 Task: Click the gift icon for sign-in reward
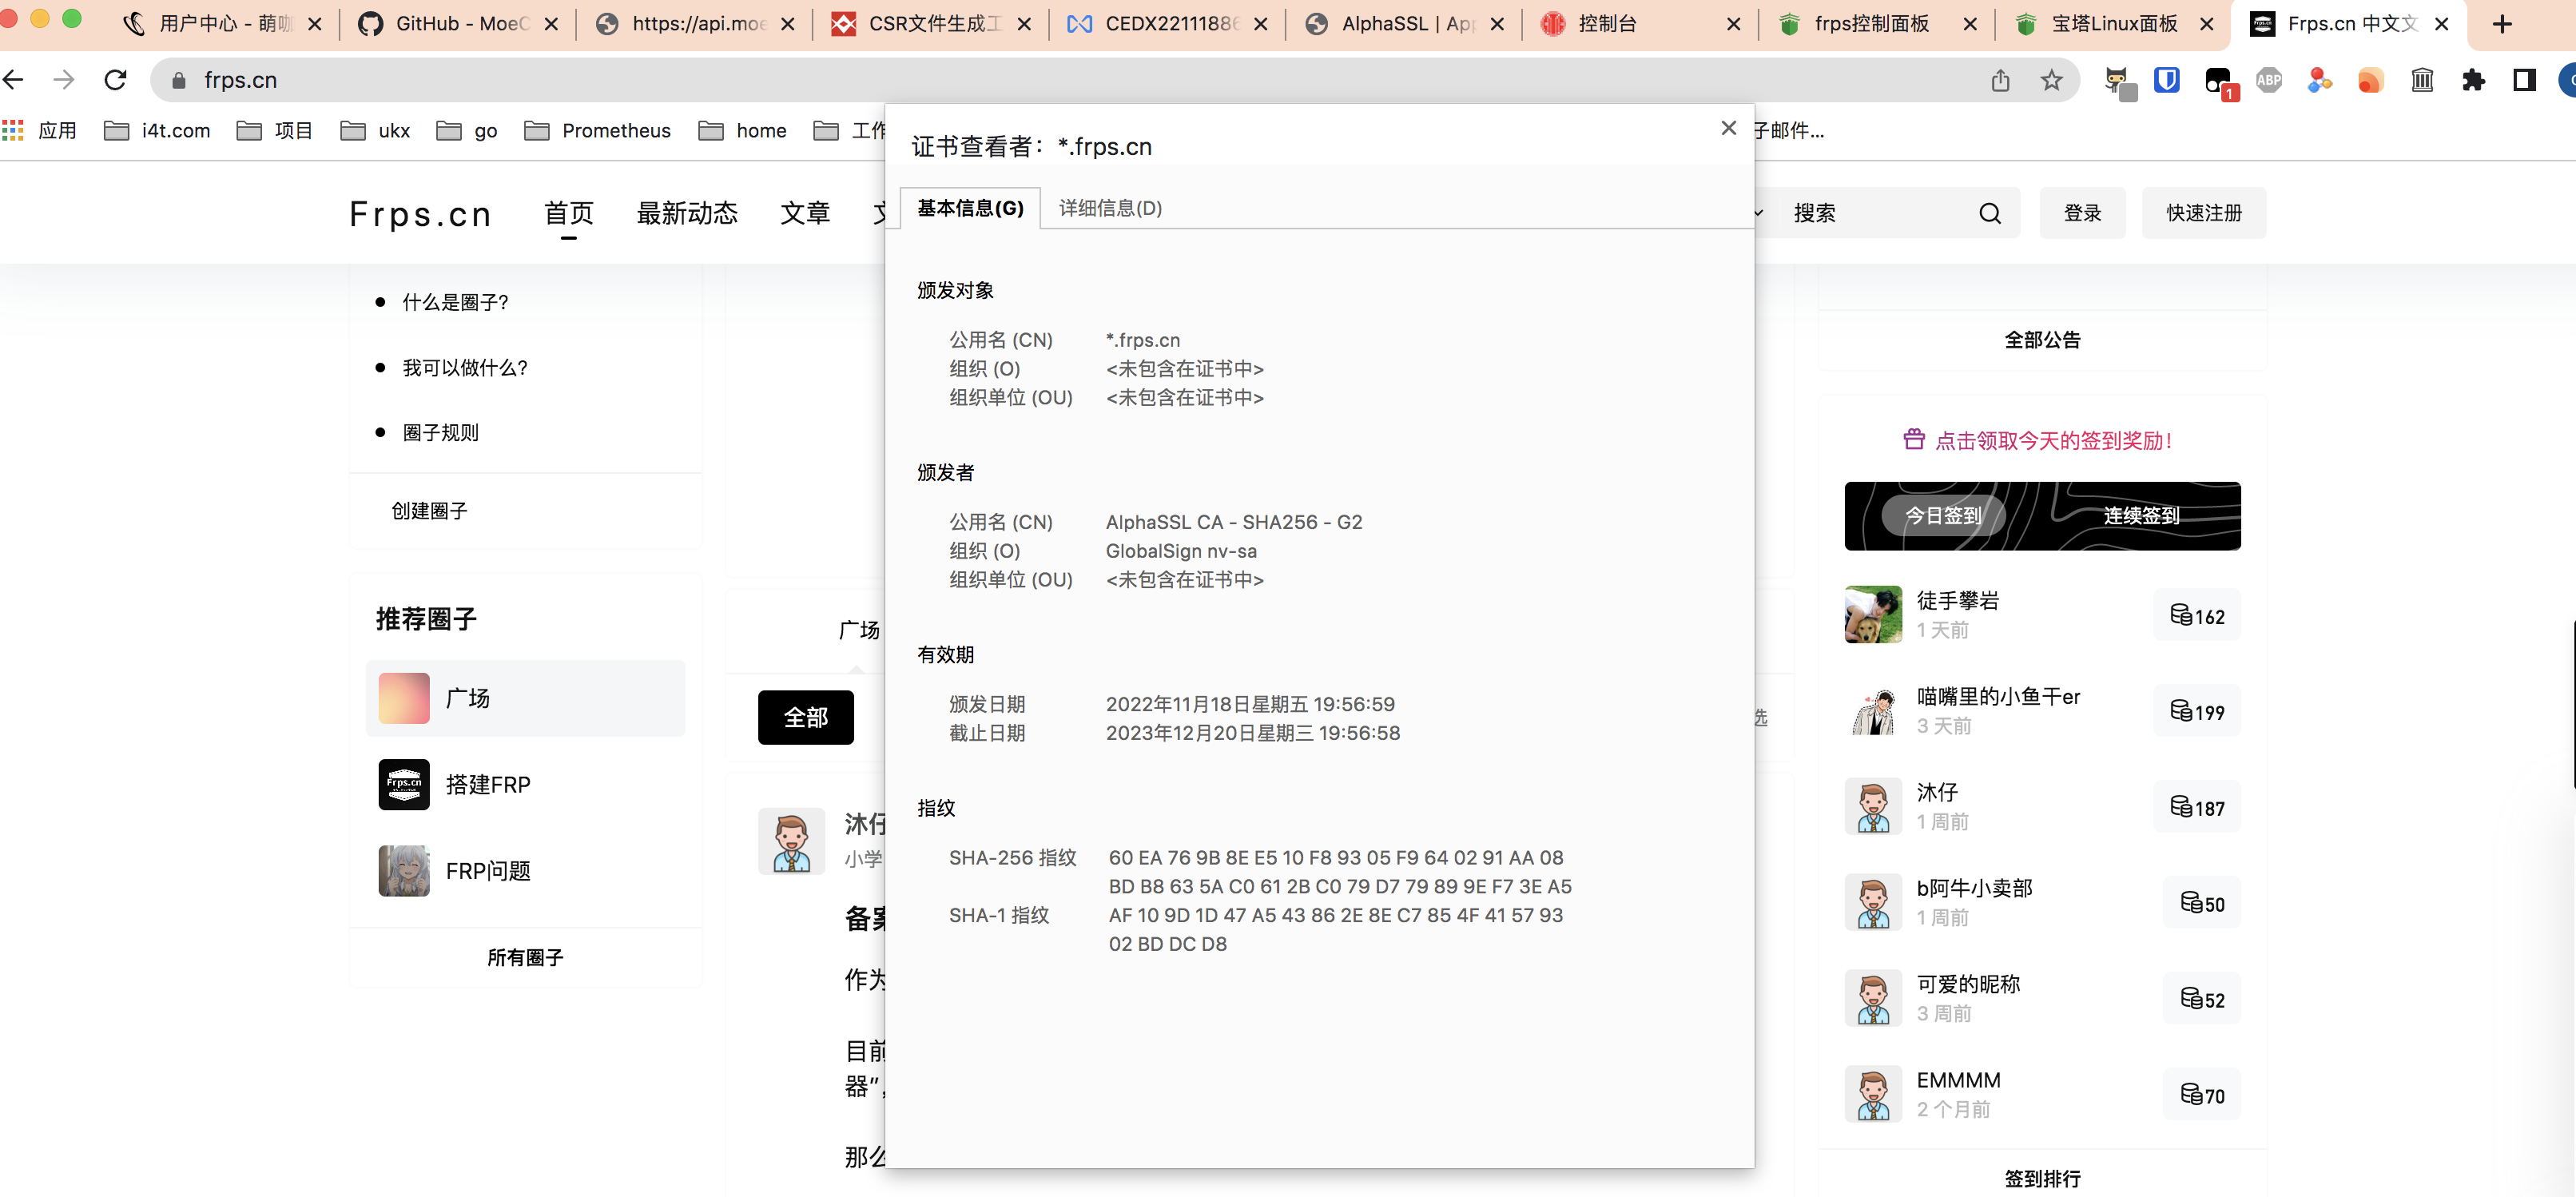click(x=1914, y=439)
